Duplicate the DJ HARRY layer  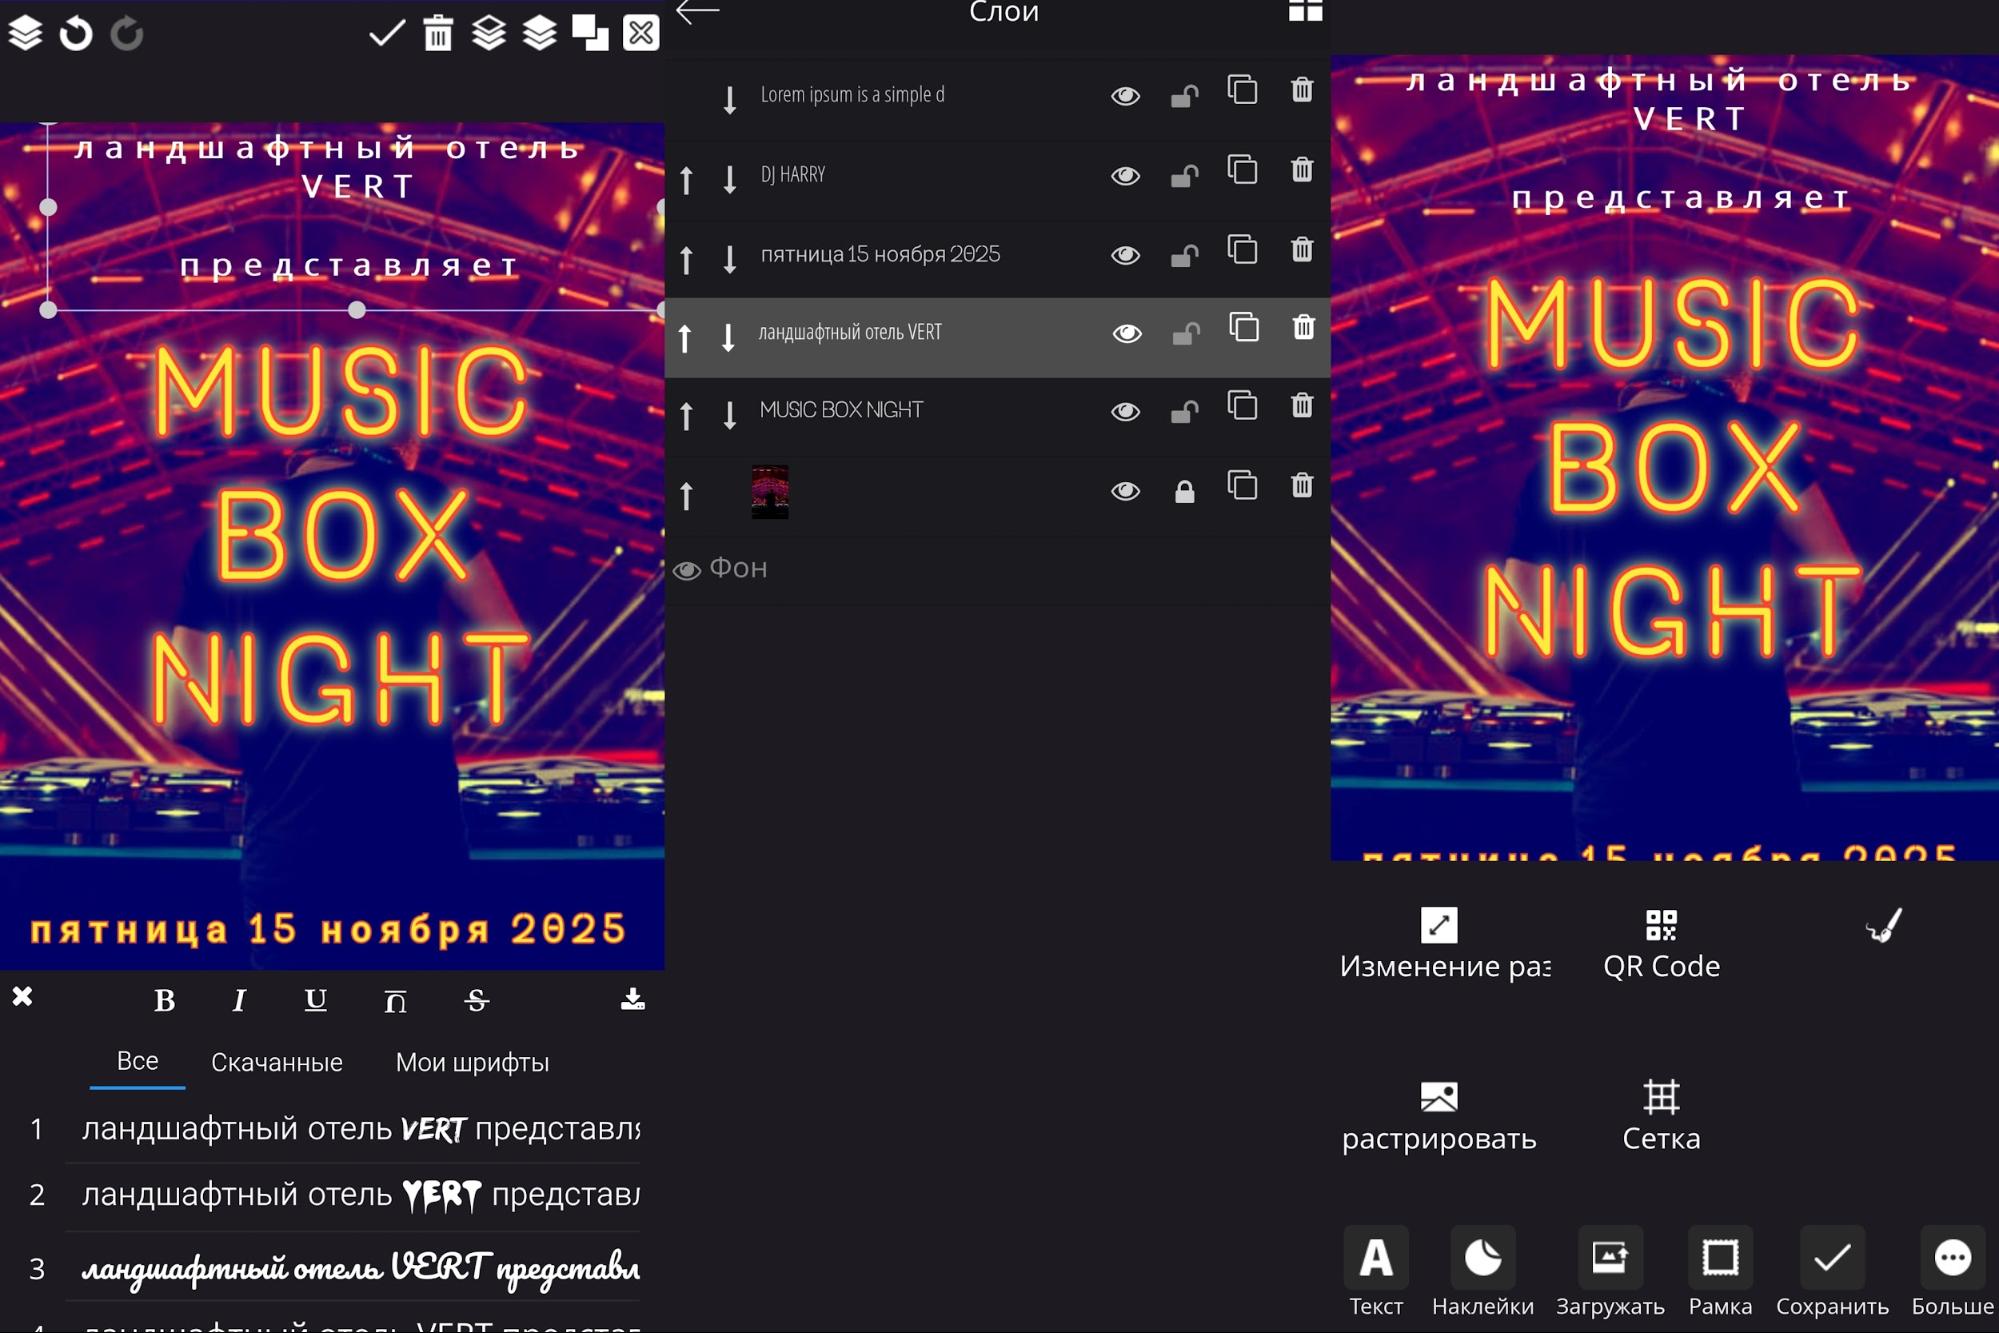[x=1242, y=171]
